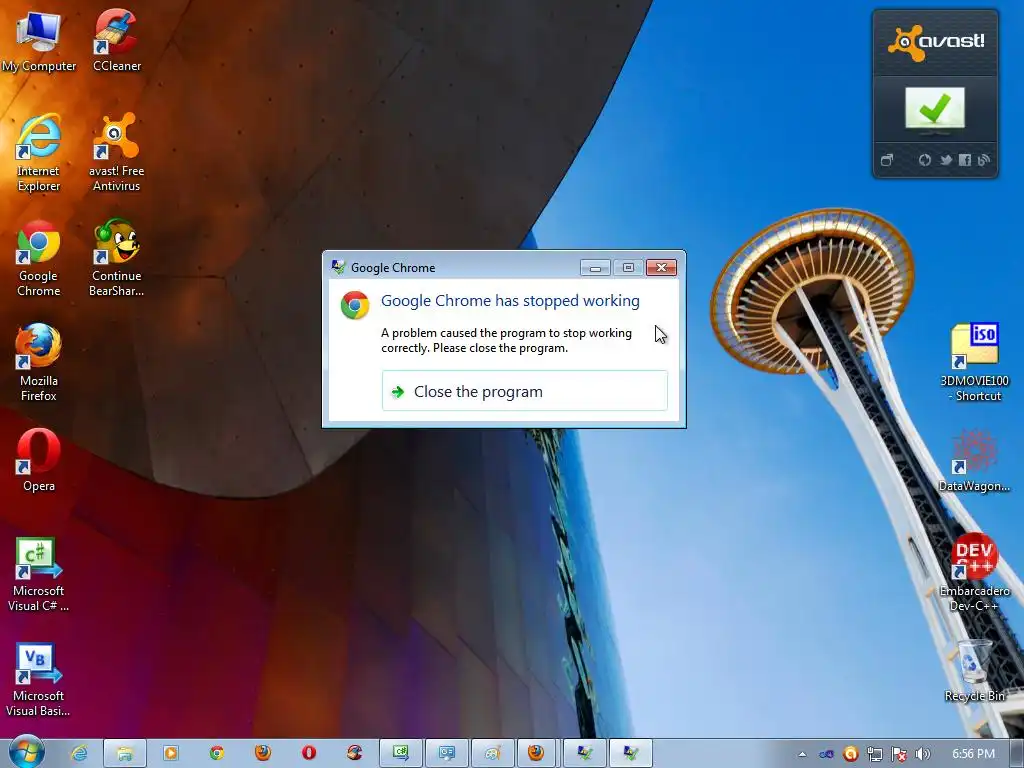Click the avast gadget open-window icon
Viewport: 1024px width, 768px height.
pos(887,160)
